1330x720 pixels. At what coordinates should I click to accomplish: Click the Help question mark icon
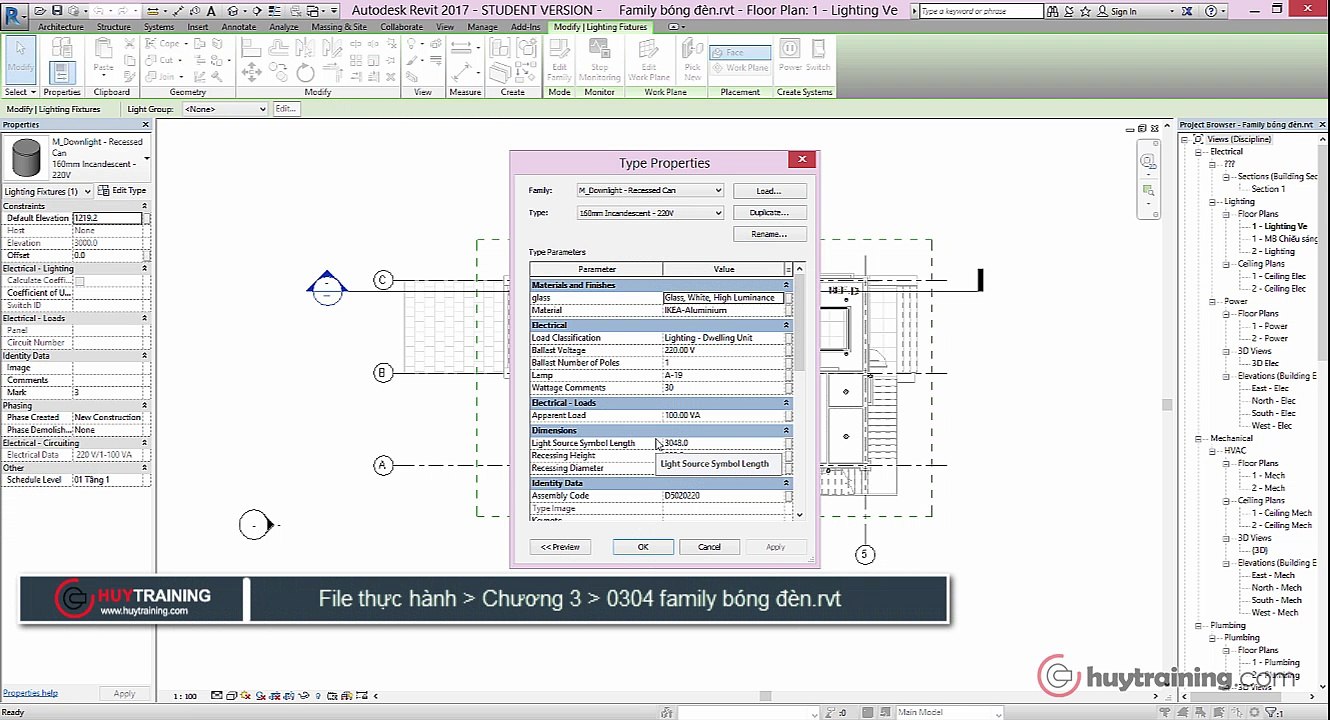pos(1211,11)
